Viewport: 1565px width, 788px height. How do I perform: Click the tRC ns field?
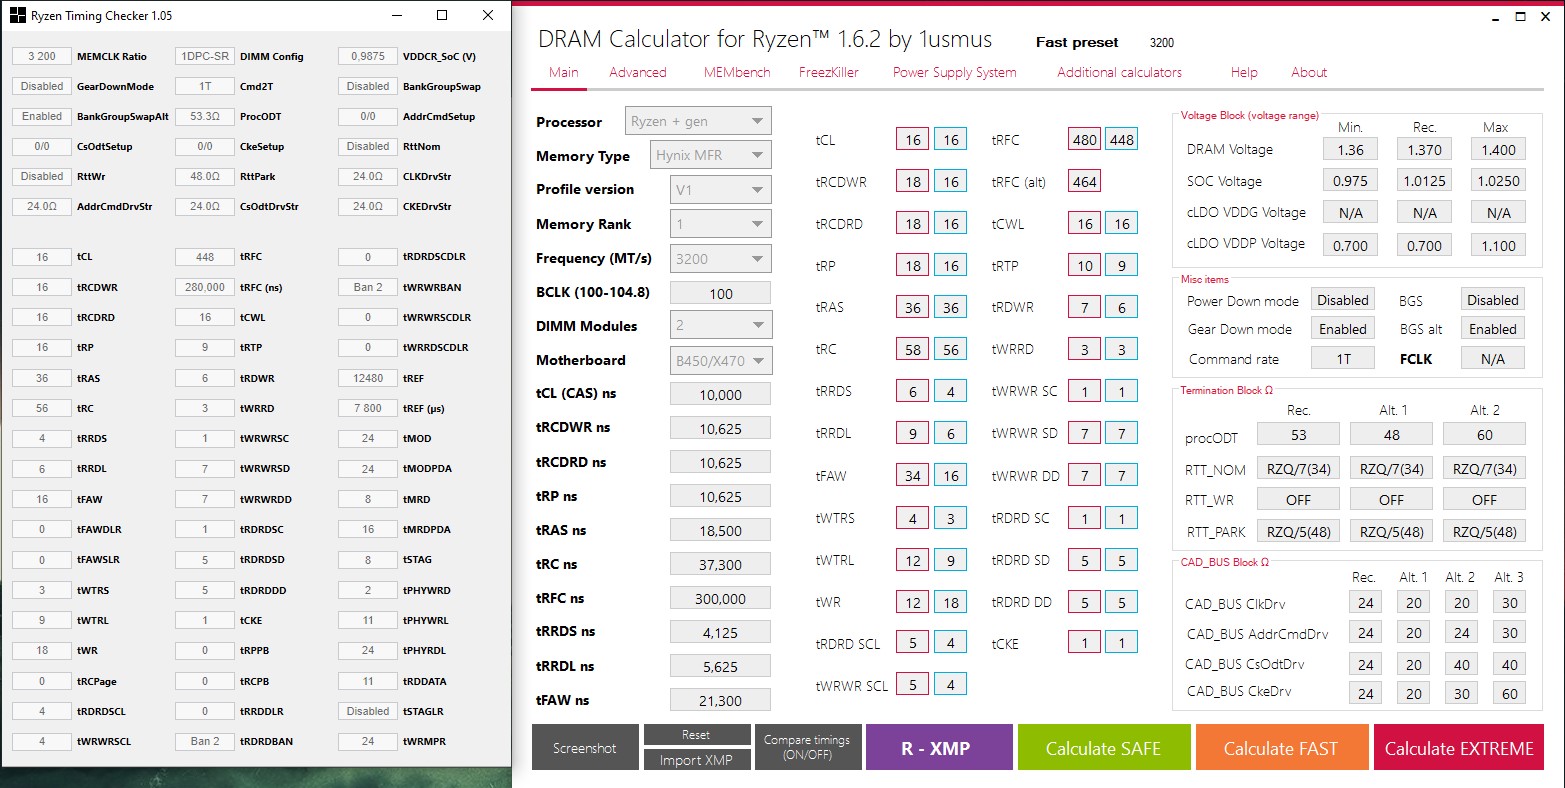click(x=720, y=564)
